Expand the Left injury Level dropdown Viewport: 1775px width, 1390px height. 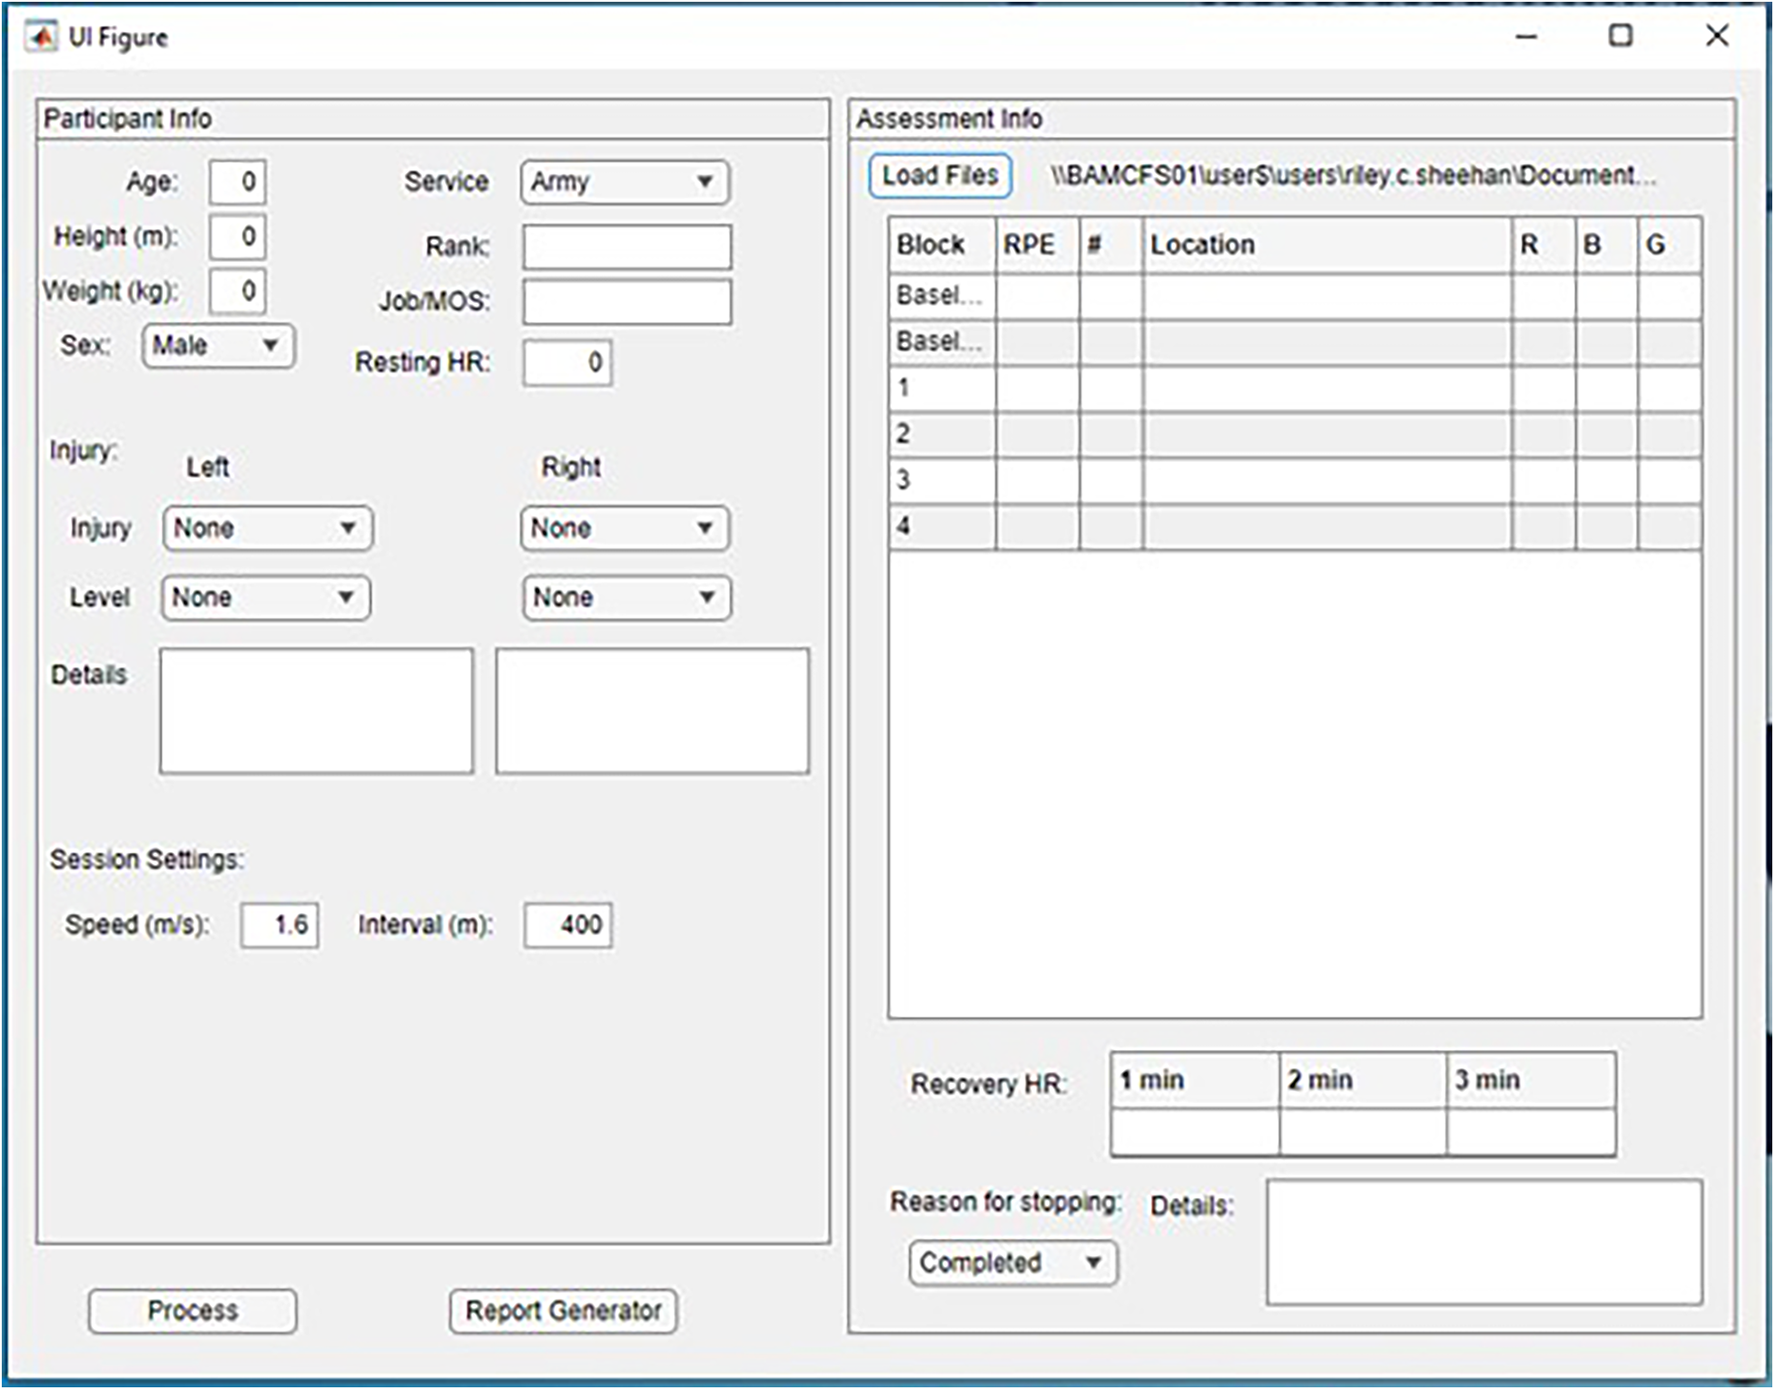coord(266,598)
